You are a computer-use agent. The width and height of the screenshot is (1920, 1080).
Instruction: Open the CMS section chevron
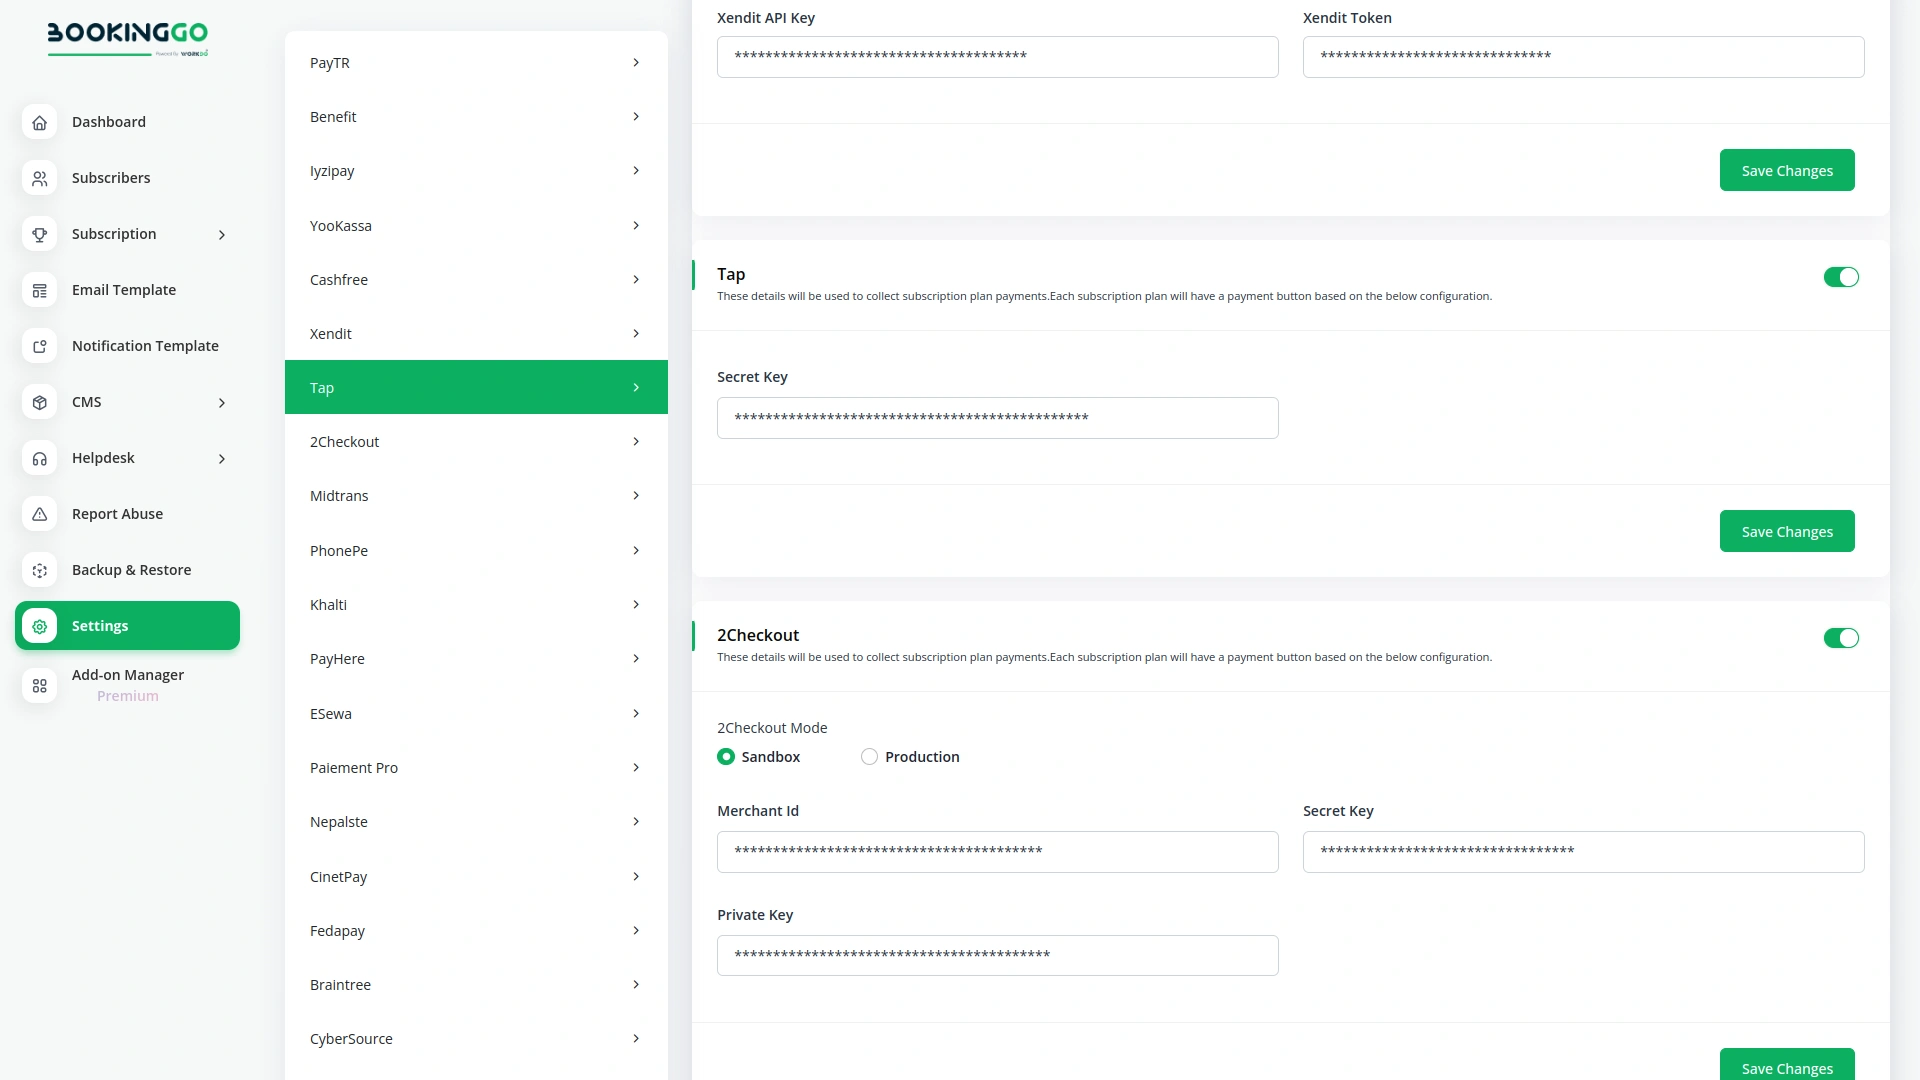point(221,402)
